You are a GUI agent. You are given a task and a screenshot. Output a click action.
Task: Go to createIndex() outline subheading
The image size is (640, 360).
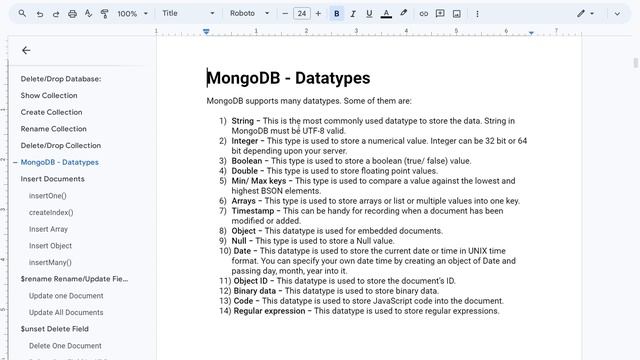(51, 213)
